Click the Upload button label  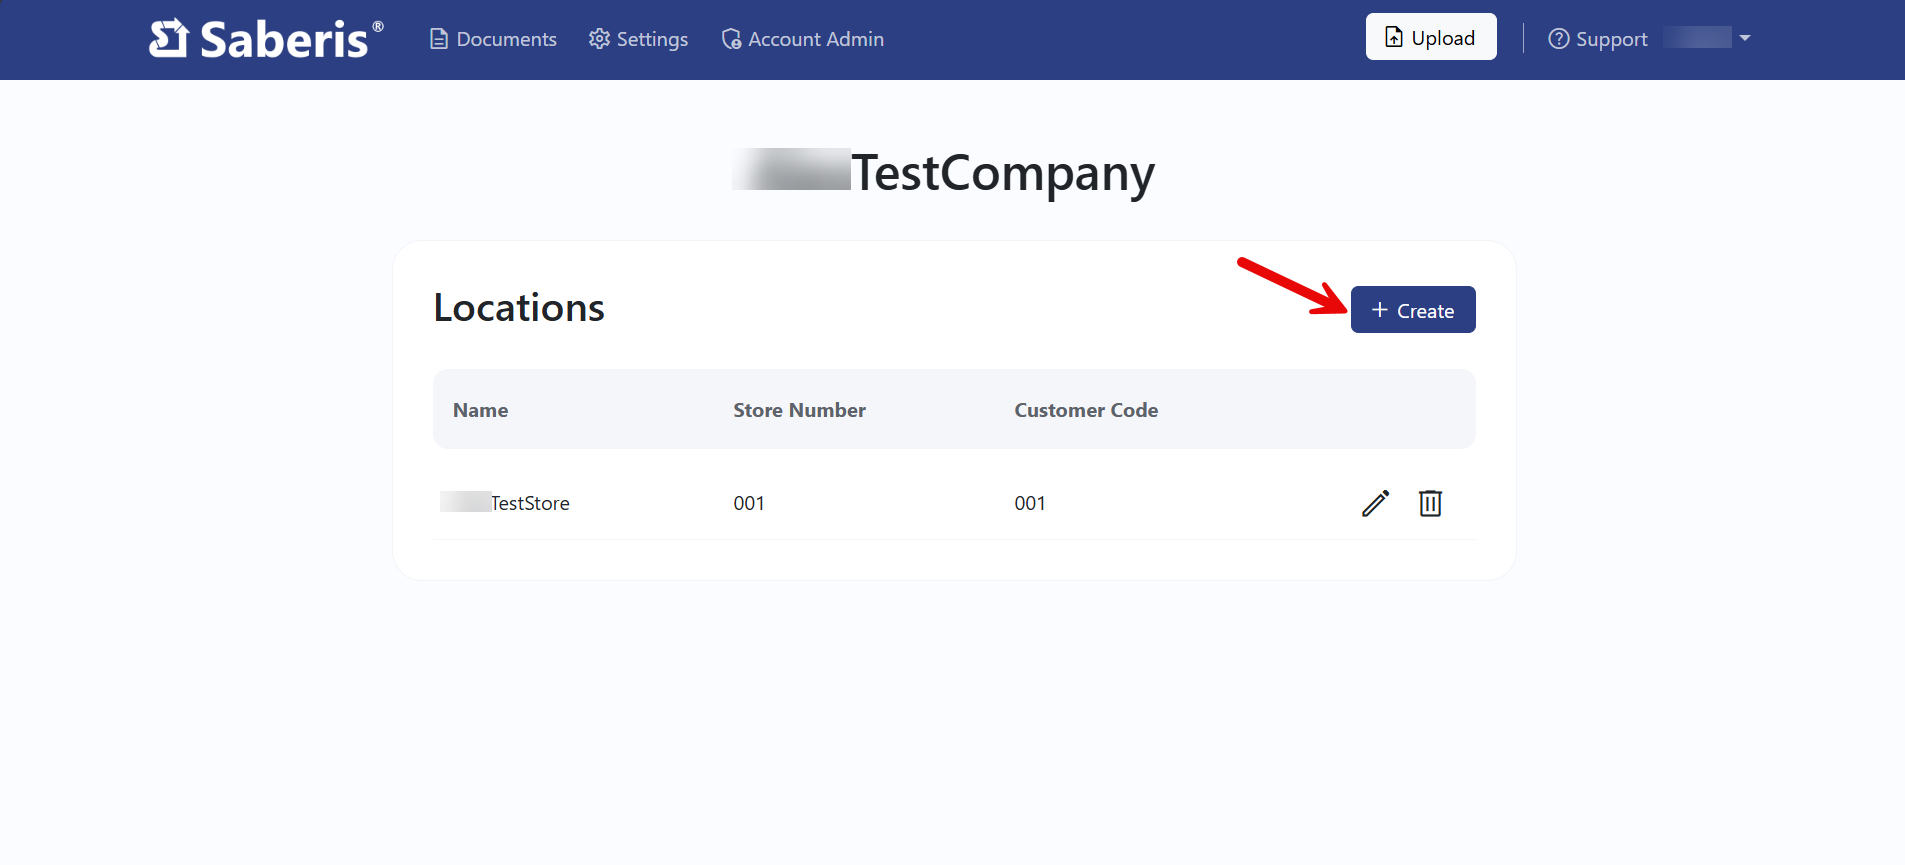coord(1443,38)
